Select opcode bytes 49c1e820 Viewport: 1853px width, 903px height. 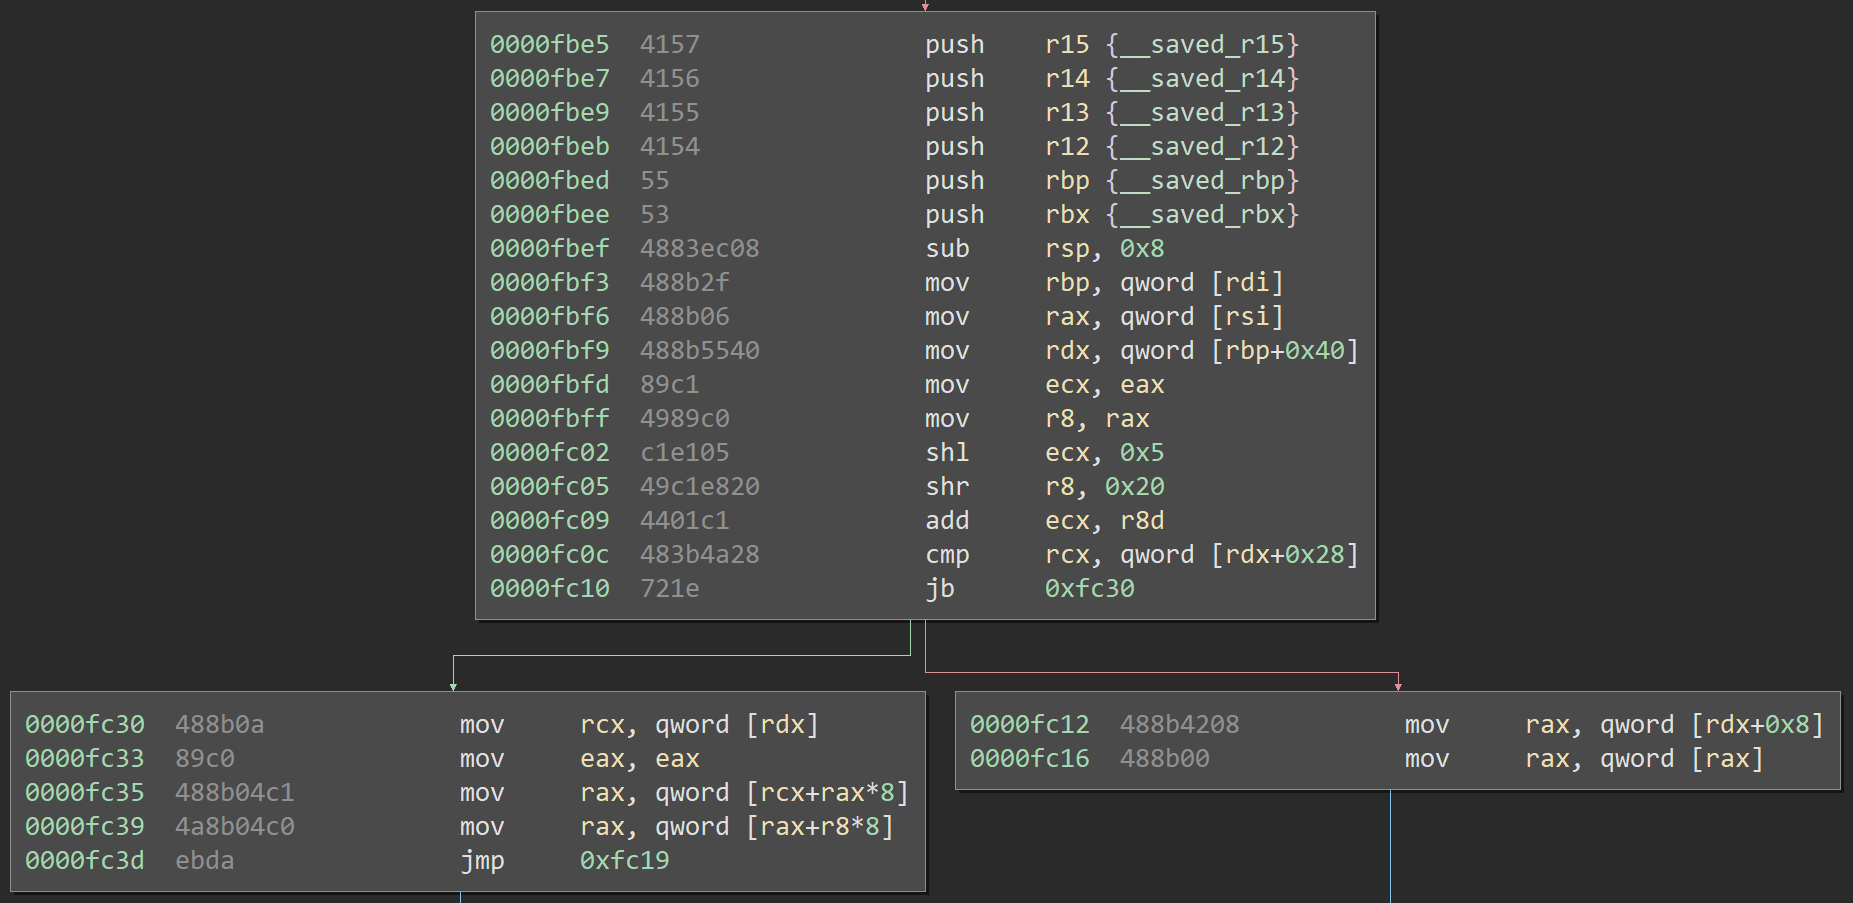tap(699, 487)
